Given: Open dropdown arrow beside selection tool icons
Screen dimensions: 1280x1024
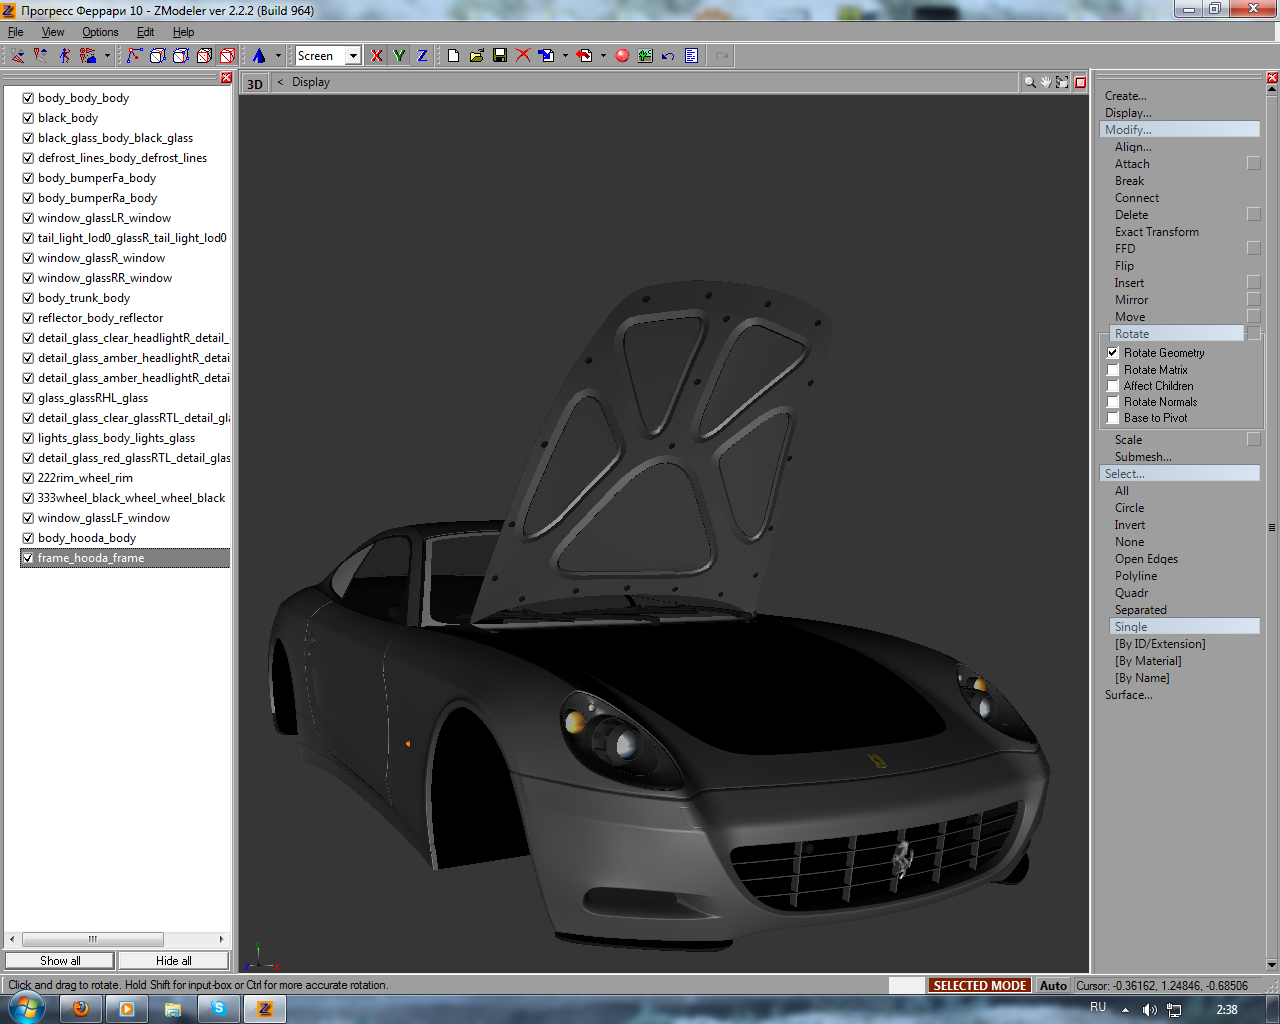Looking at the screenshot, I should point(107,56).
